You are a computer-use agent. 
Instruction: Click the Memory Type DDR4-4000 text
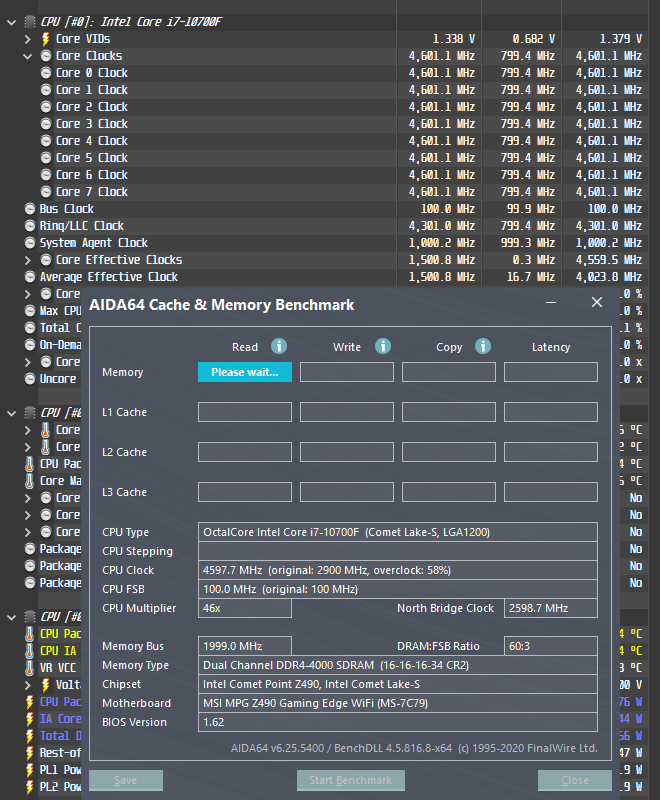click(x=336, y=665)
